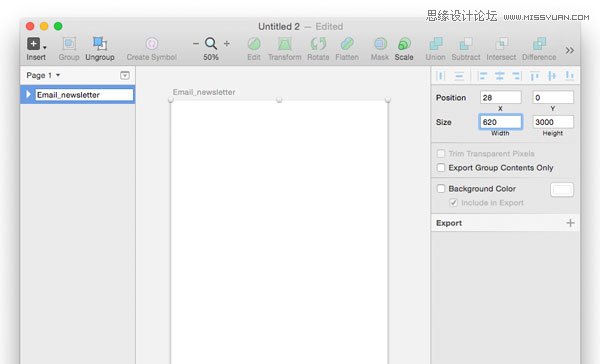Add an export option with plus
The height and width of the screenshot is (364, 600).
pyautogui.click(x=570, y=223)
